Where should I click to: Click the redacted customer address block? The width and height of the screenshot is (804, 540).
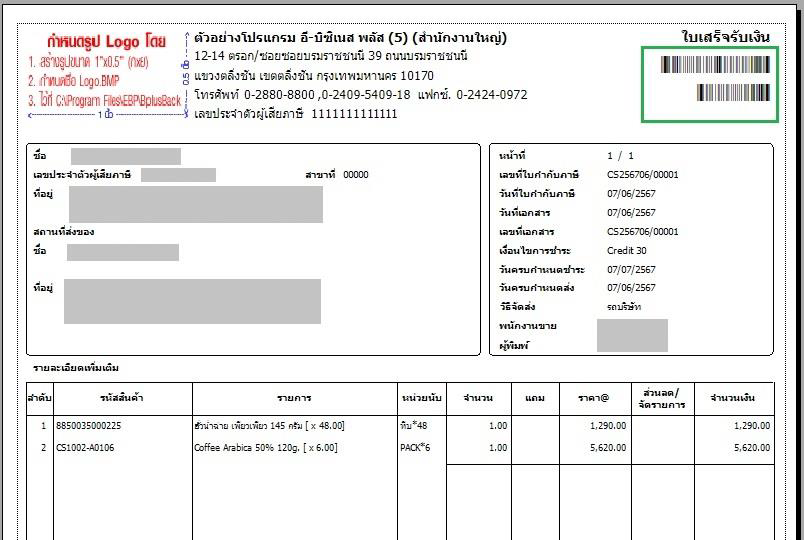click(195, 204)
